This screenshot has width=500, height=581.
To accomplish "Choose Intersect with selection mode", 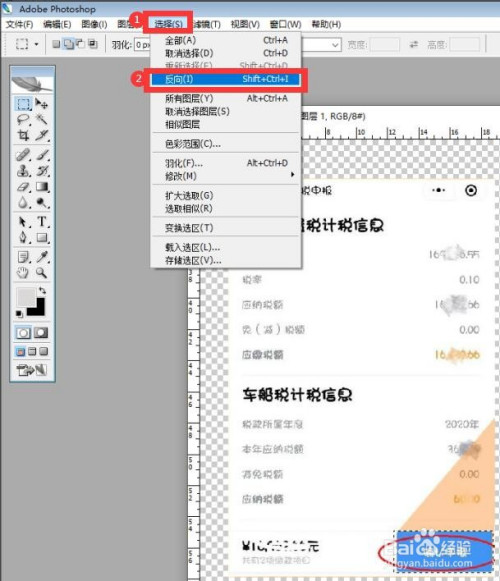I will coord(93,44).
